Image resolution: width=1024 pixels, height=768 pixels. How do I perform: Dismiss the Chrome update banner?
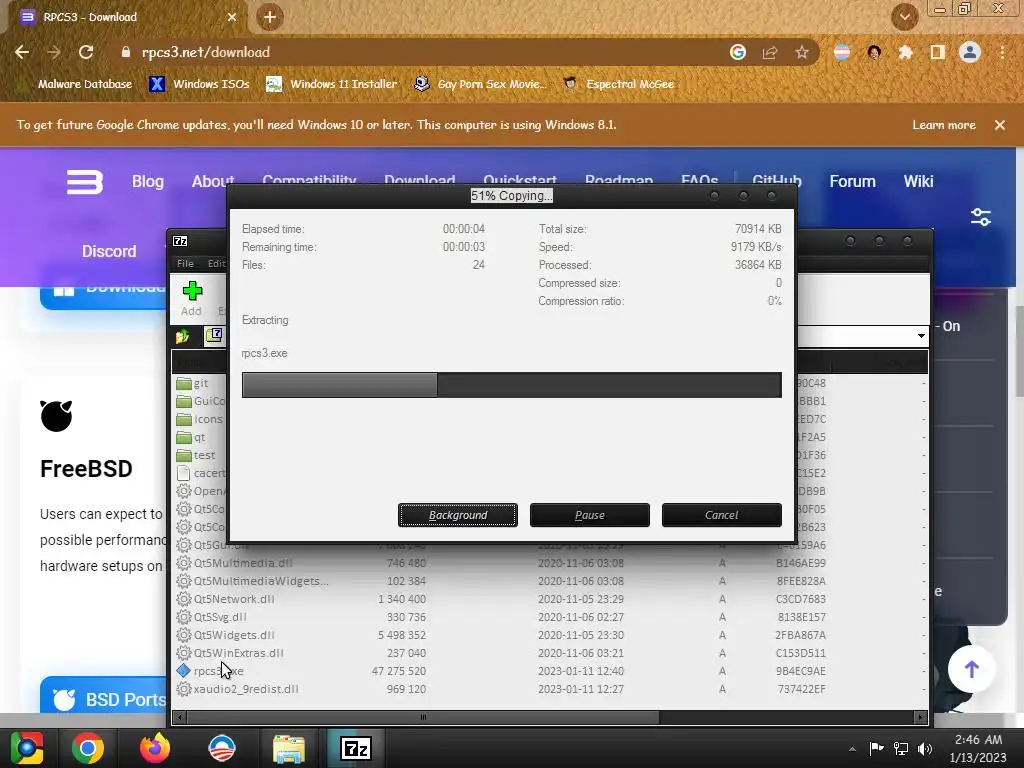click(1000, 125)
